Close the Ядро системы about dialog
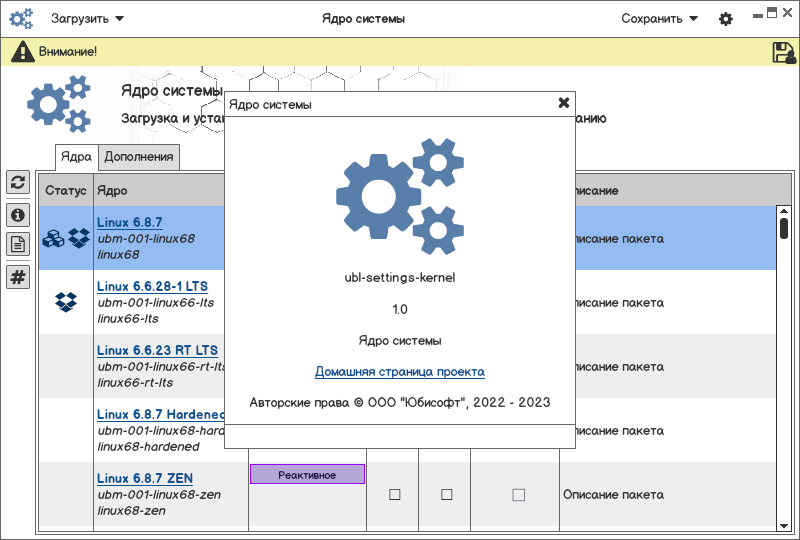The width and height of the screenshot is (800, 540). [563, 103]
